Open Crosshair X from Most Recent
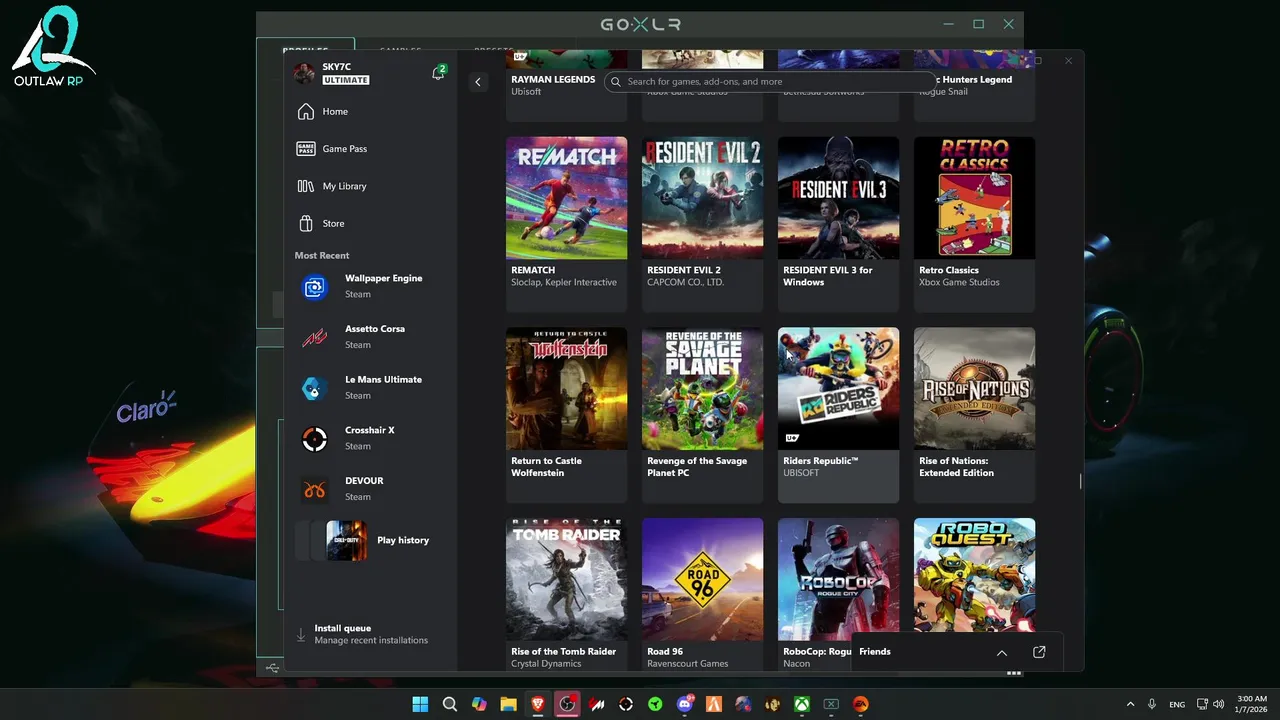This screenshot has width=1280, height=720. (370, 438)
